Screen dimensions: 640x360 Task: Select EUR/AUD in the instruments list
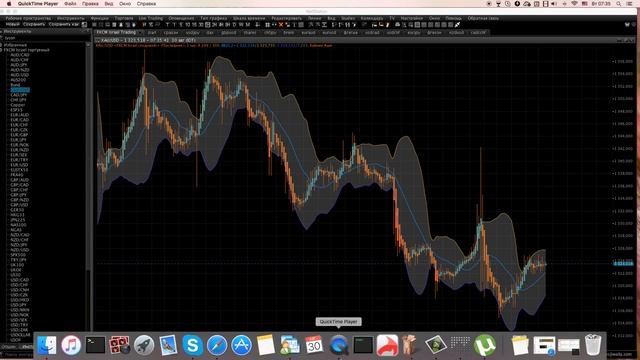20,115
